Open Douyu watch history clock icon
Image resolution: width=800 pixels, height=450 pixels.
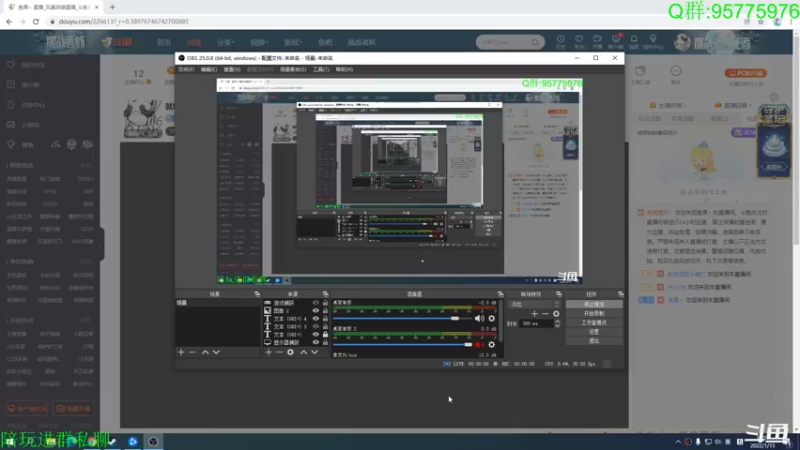pos(560,41)
